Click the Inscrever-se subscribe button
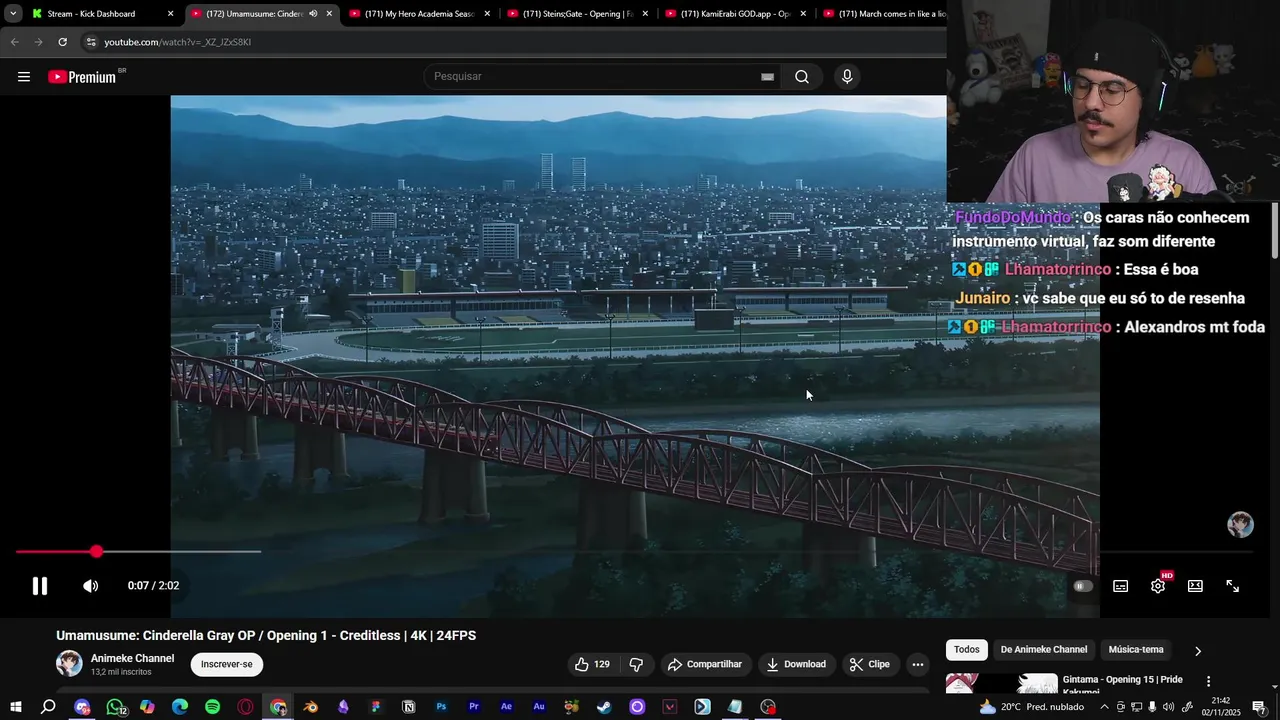This screenshot has height=720, width=1280. pos(227,664)
